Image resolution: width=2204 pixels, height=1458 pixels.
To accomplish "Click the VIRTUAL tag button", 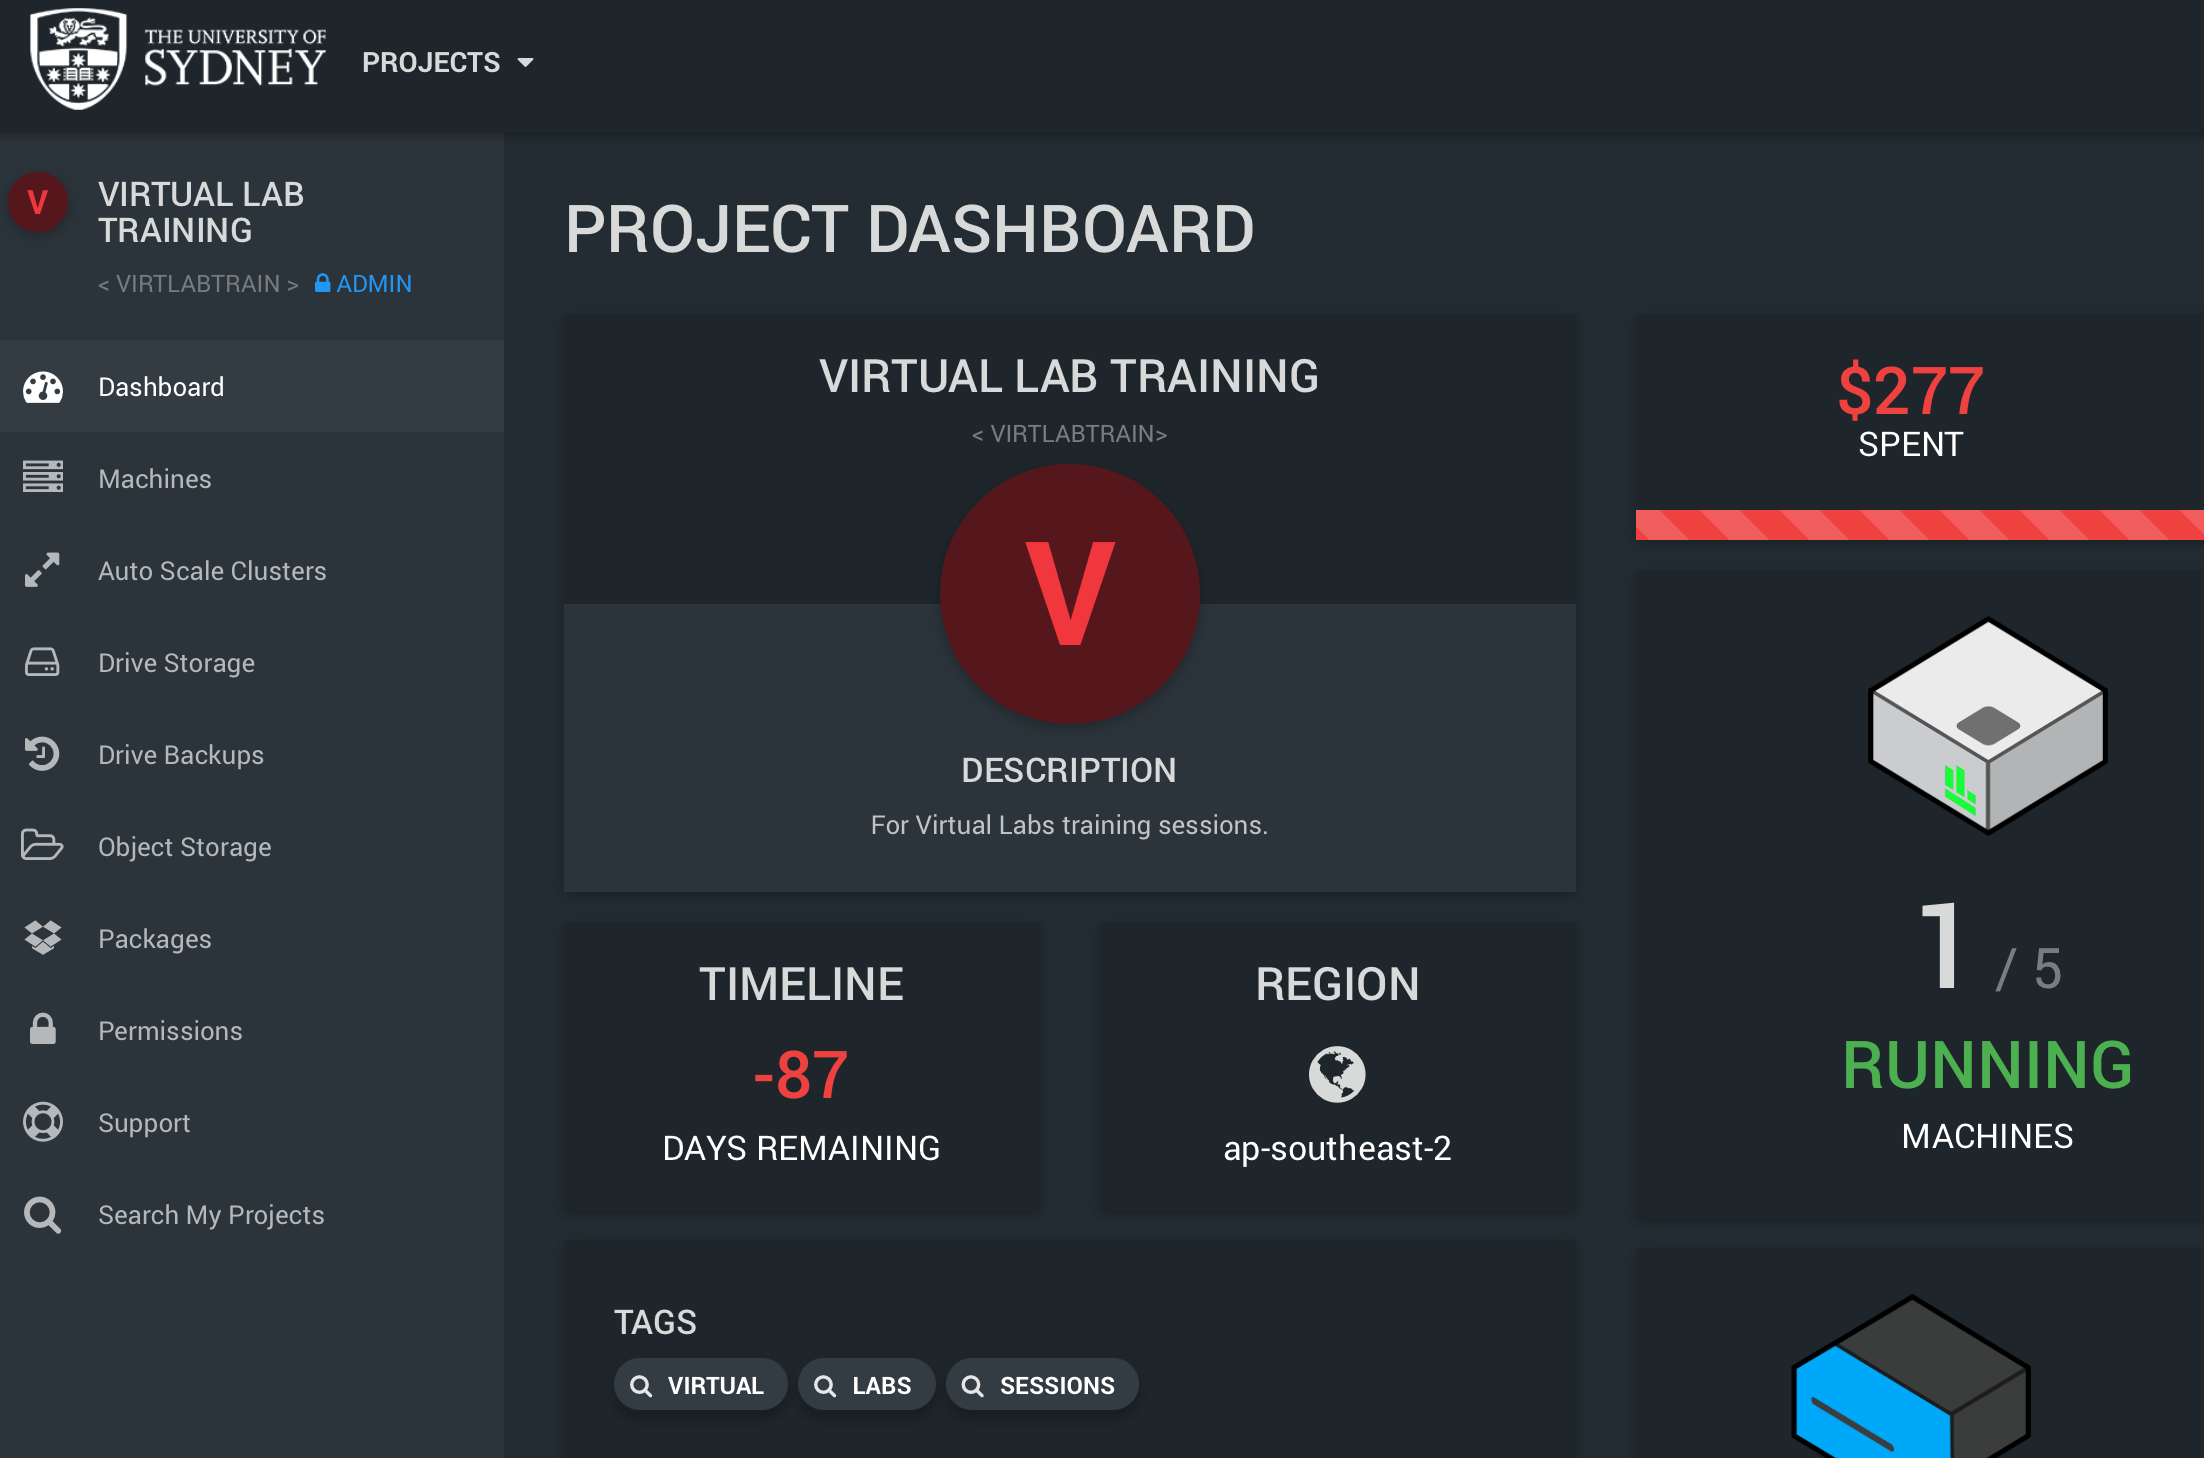I will (x=700, y=1385).
